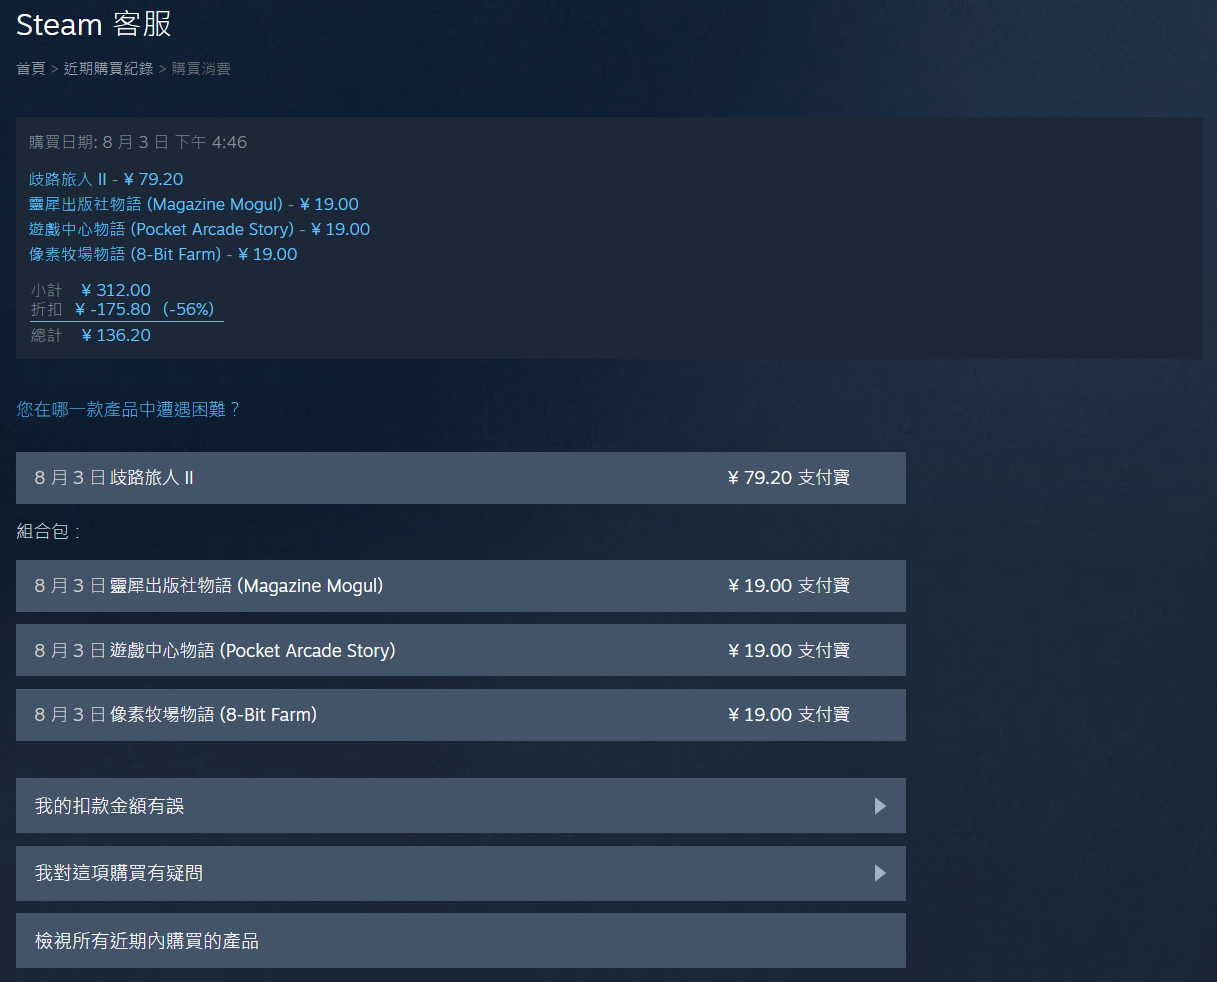Click the ¥ 79.20 支付寶 price text
Viewport: 1217px width, 982px height.
789,478
